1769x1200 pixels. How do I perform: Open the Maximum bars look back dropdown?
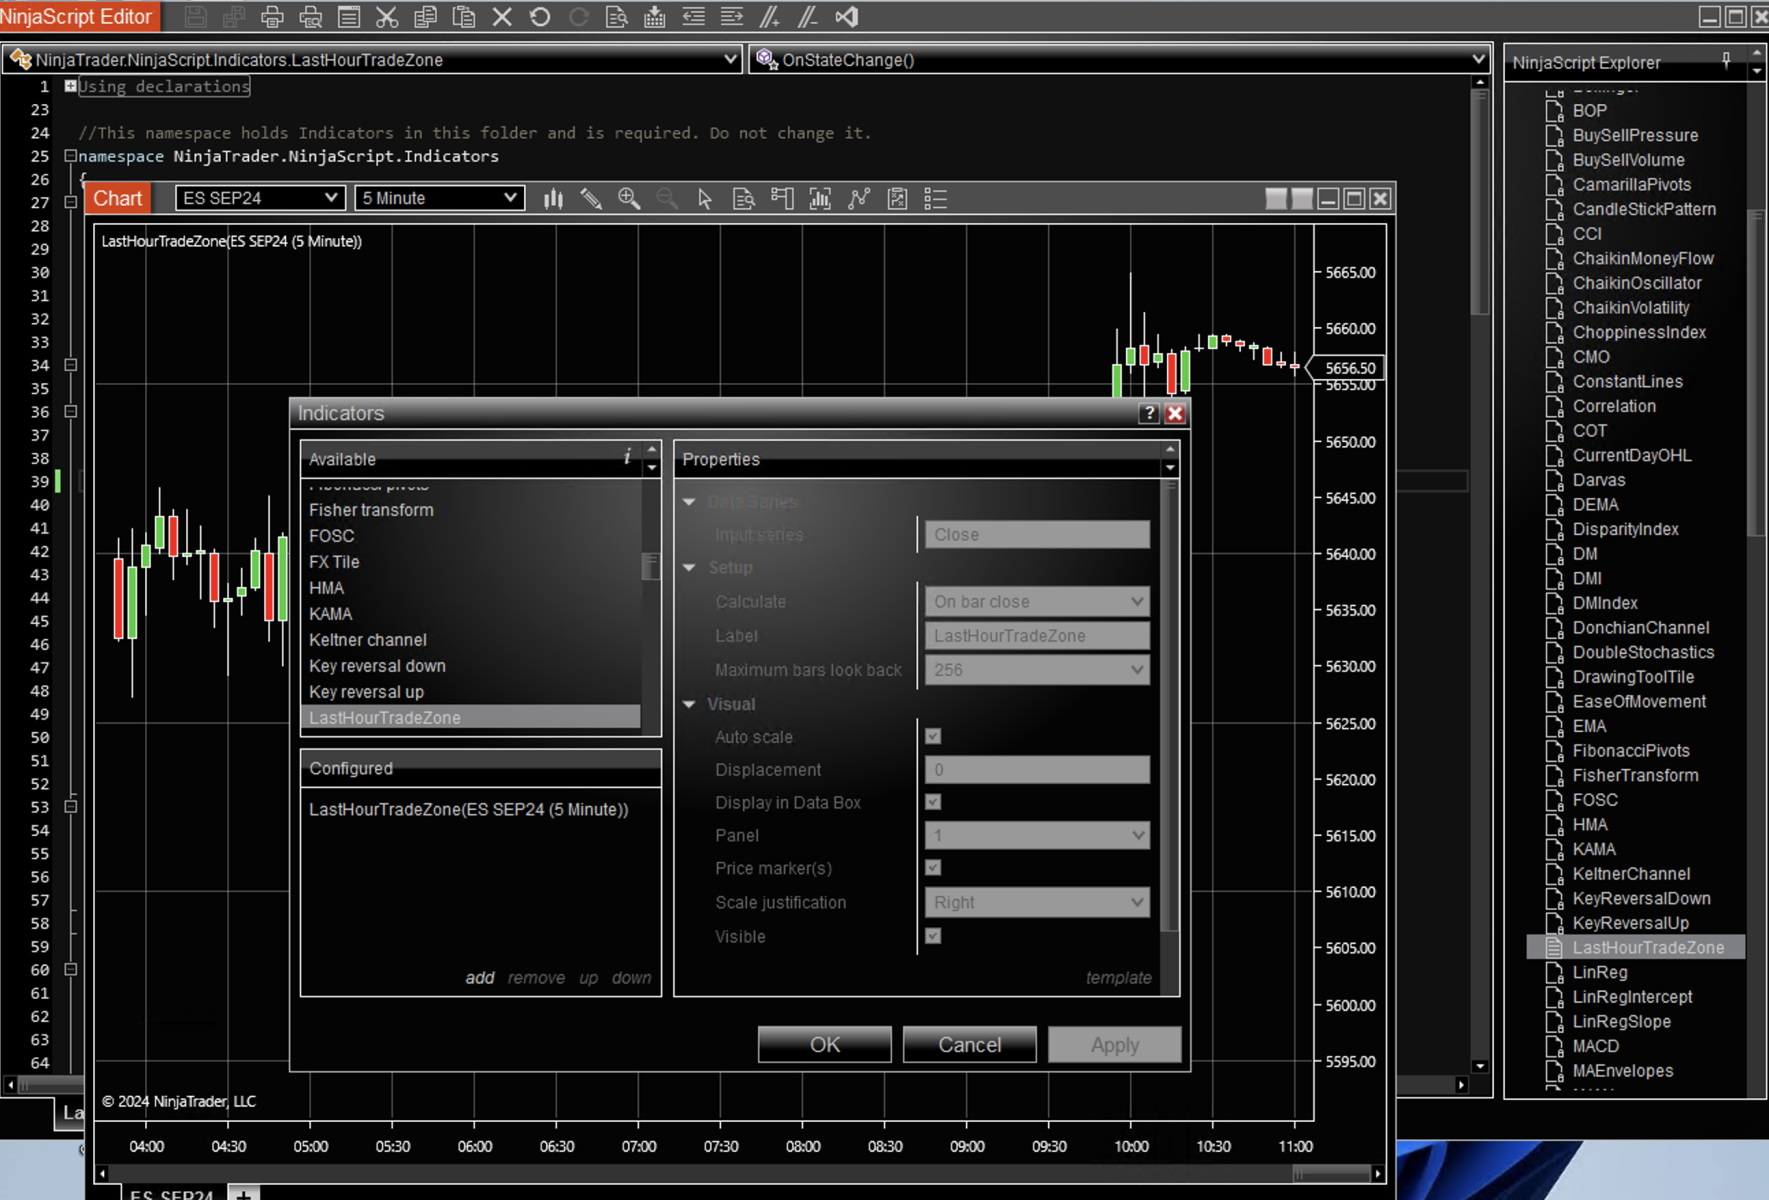click(x=1037, y=670)
